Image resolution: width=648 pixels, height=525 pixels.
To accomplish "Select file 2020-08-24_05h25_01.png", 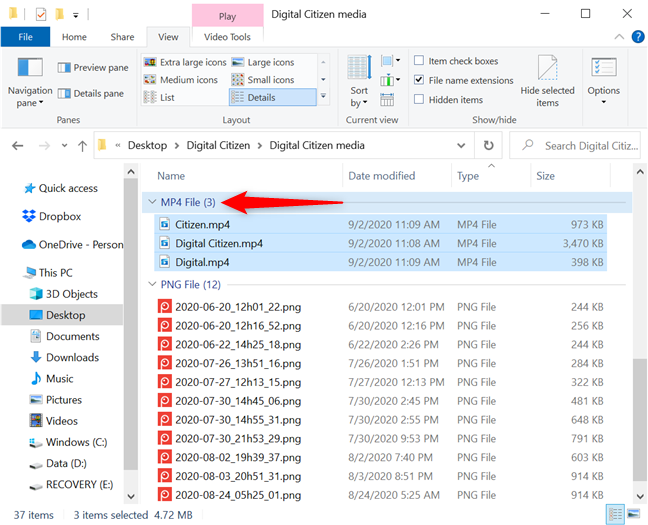I will click(x=380, y=495).
